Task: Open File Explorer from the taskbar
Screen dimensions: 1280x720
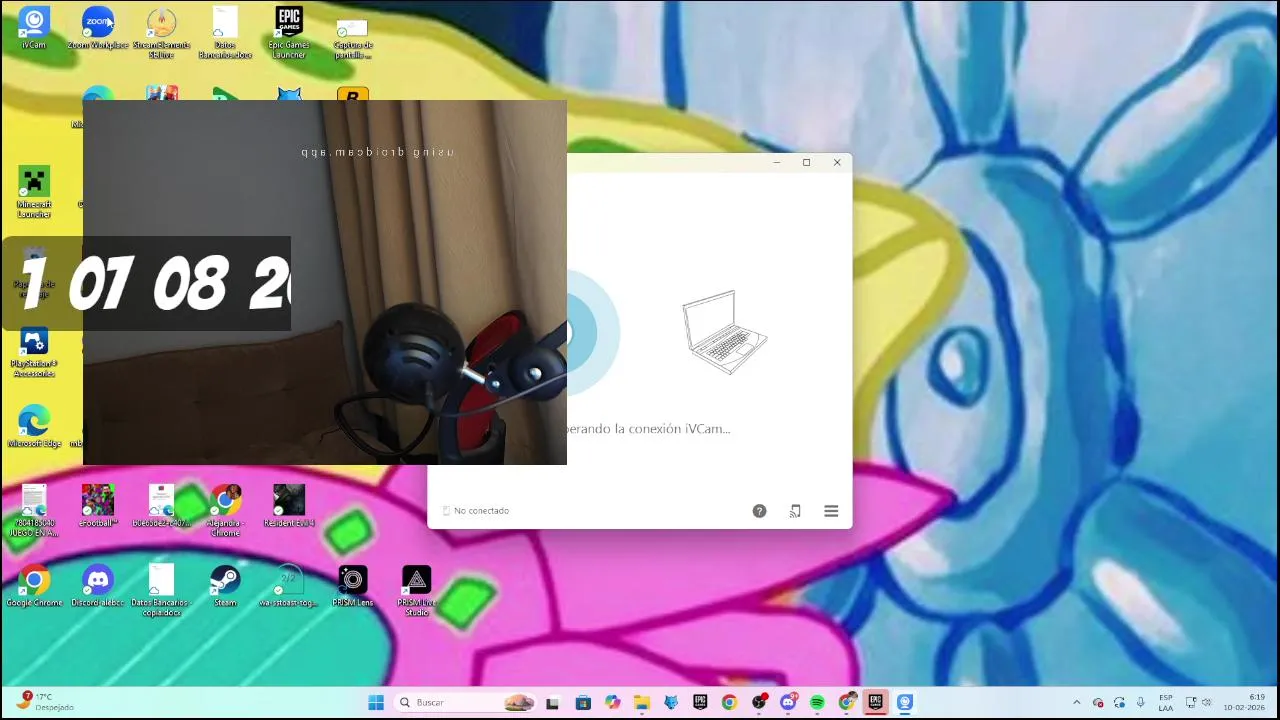Action: pos(641,703)
